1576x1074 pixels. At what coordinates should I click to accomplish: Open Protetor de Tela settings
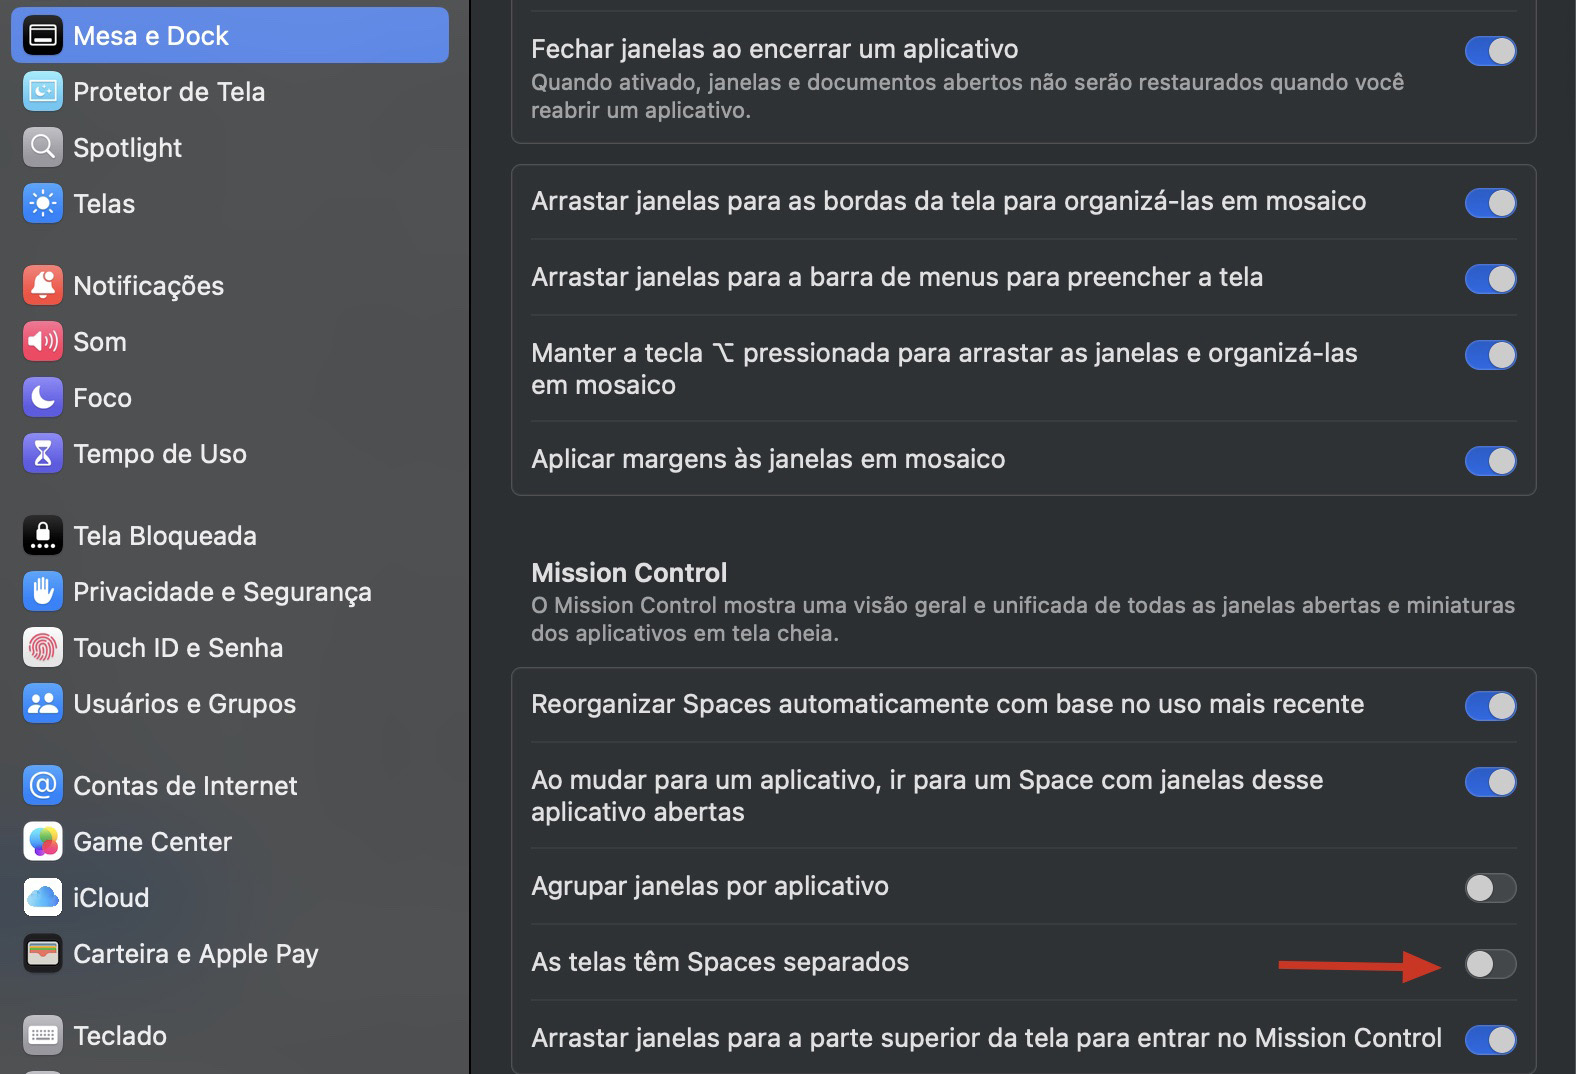pyautogui.click(x=41, y=91)
